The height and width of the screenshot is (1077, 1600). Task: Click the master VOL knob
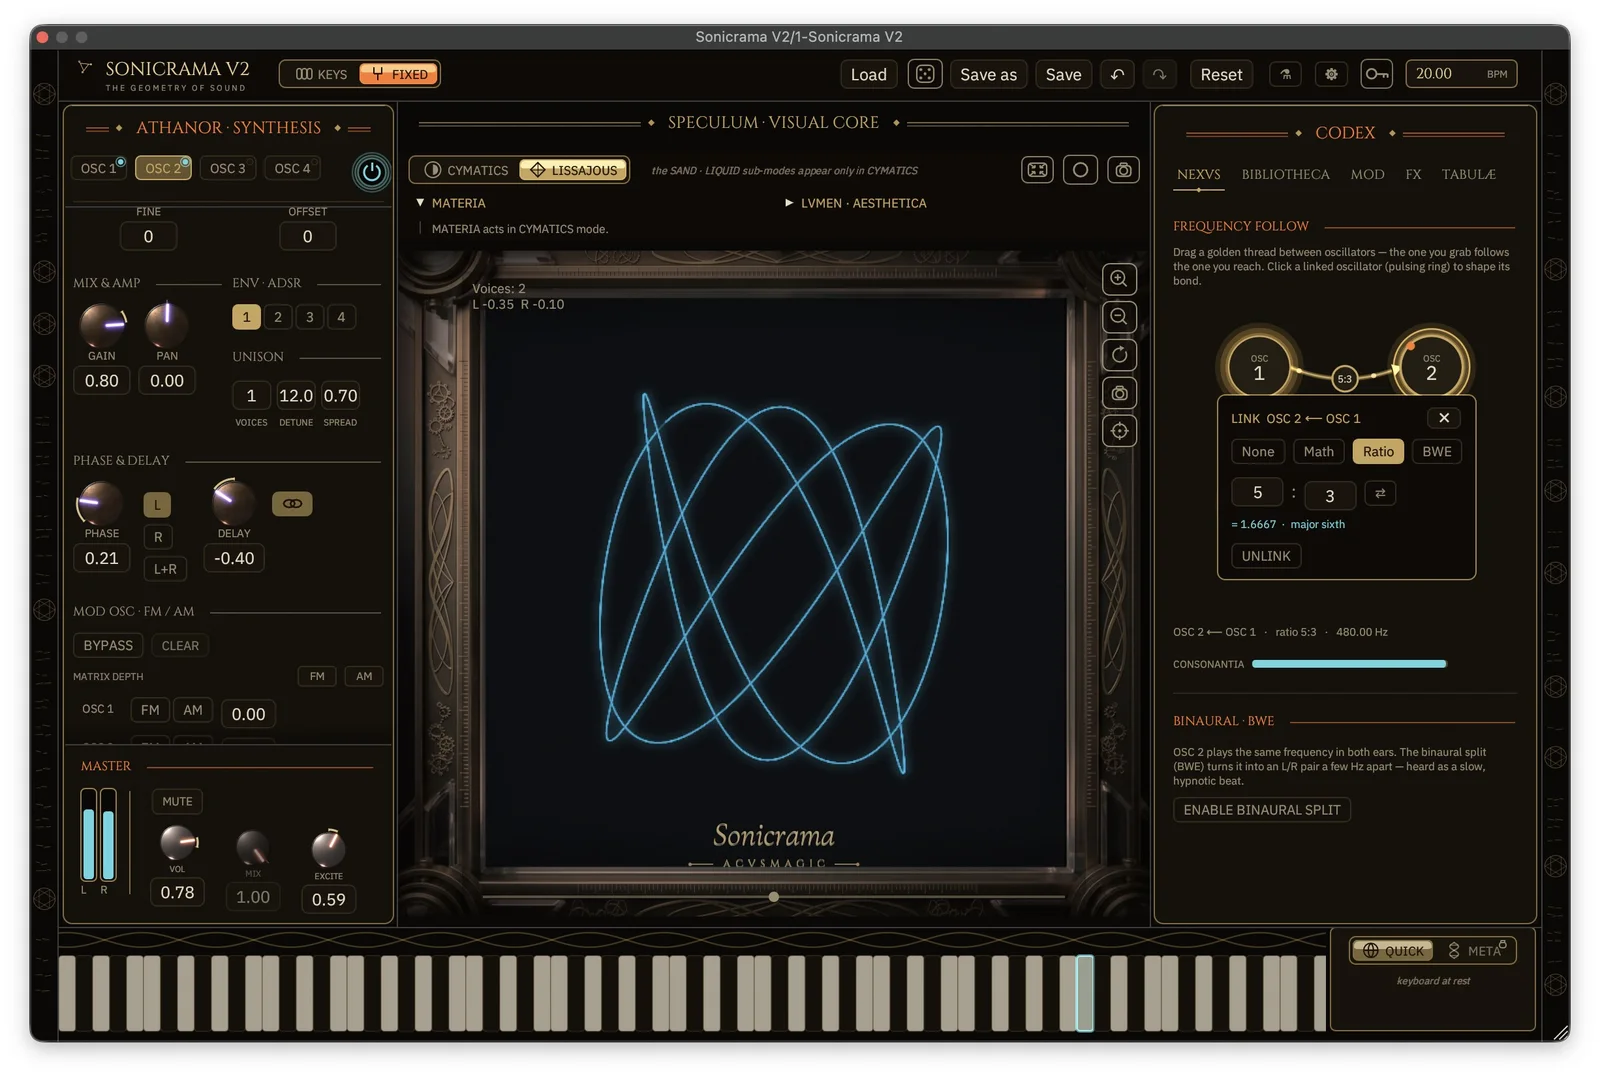pos(178,842)
